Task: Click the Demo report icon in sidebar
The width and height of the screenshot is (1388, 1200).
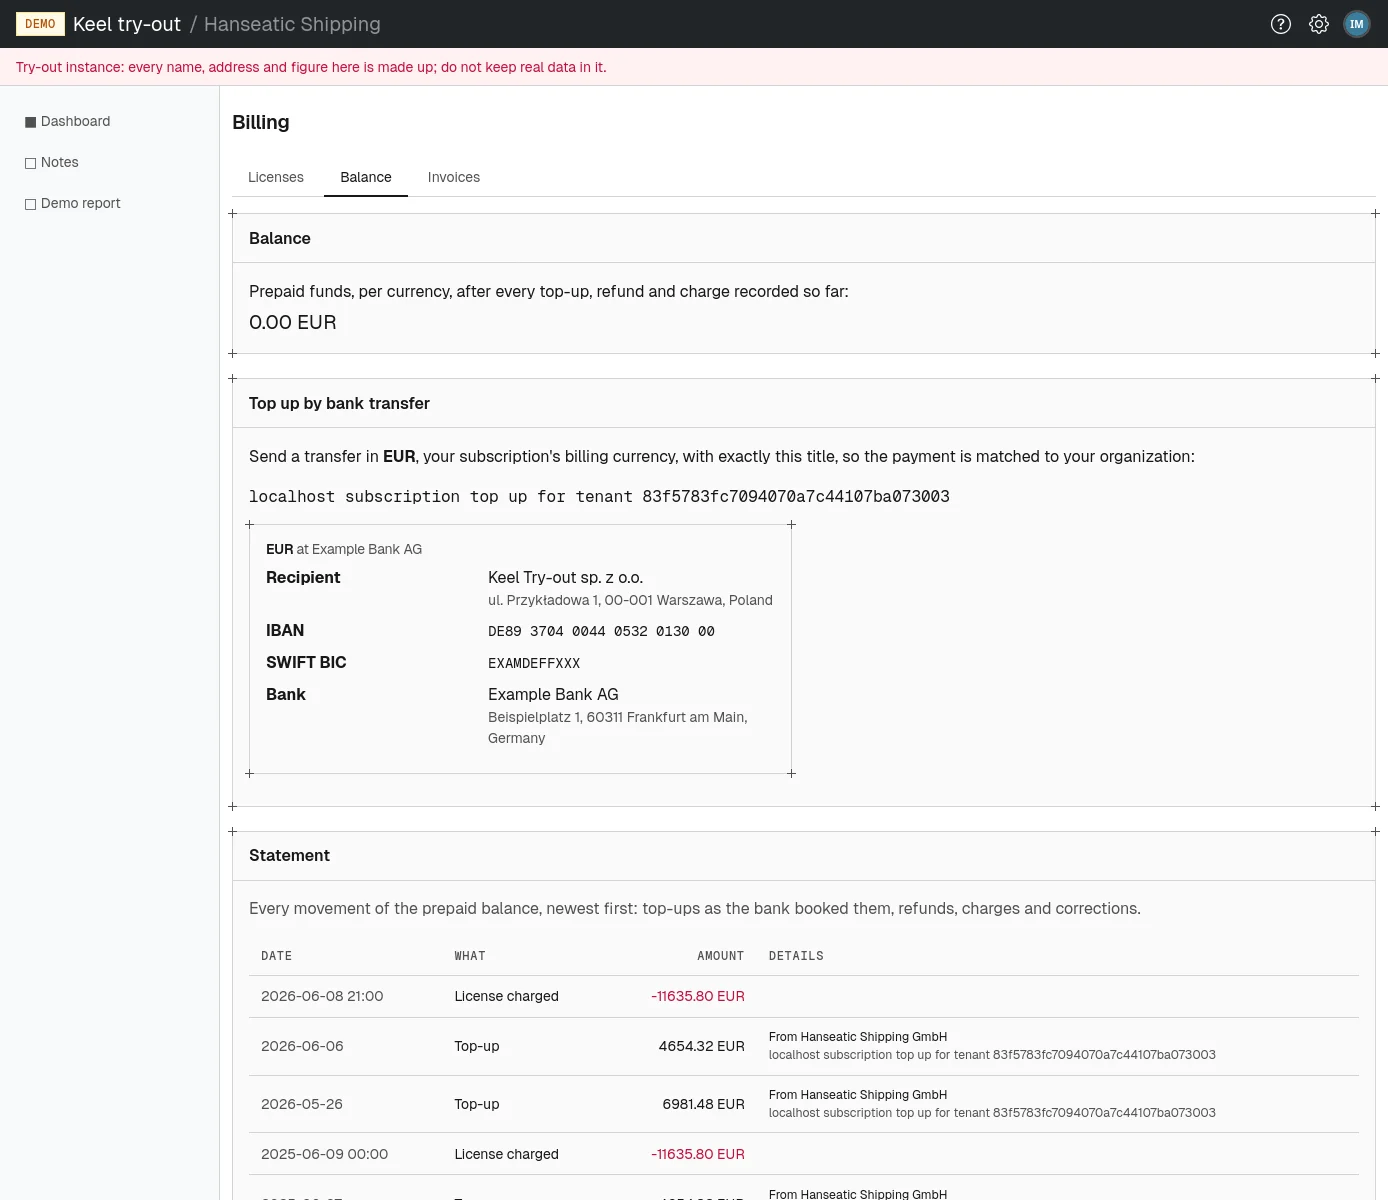Action: pyautogui.click(x=30, y=204)
